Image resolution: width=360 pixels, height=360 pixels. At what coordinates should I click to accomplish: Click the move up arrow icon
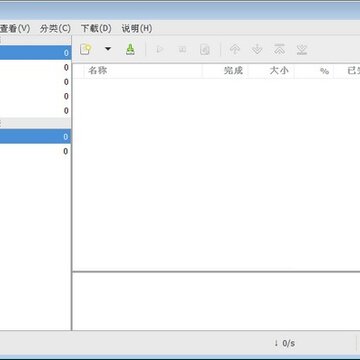tap(235, 50)
